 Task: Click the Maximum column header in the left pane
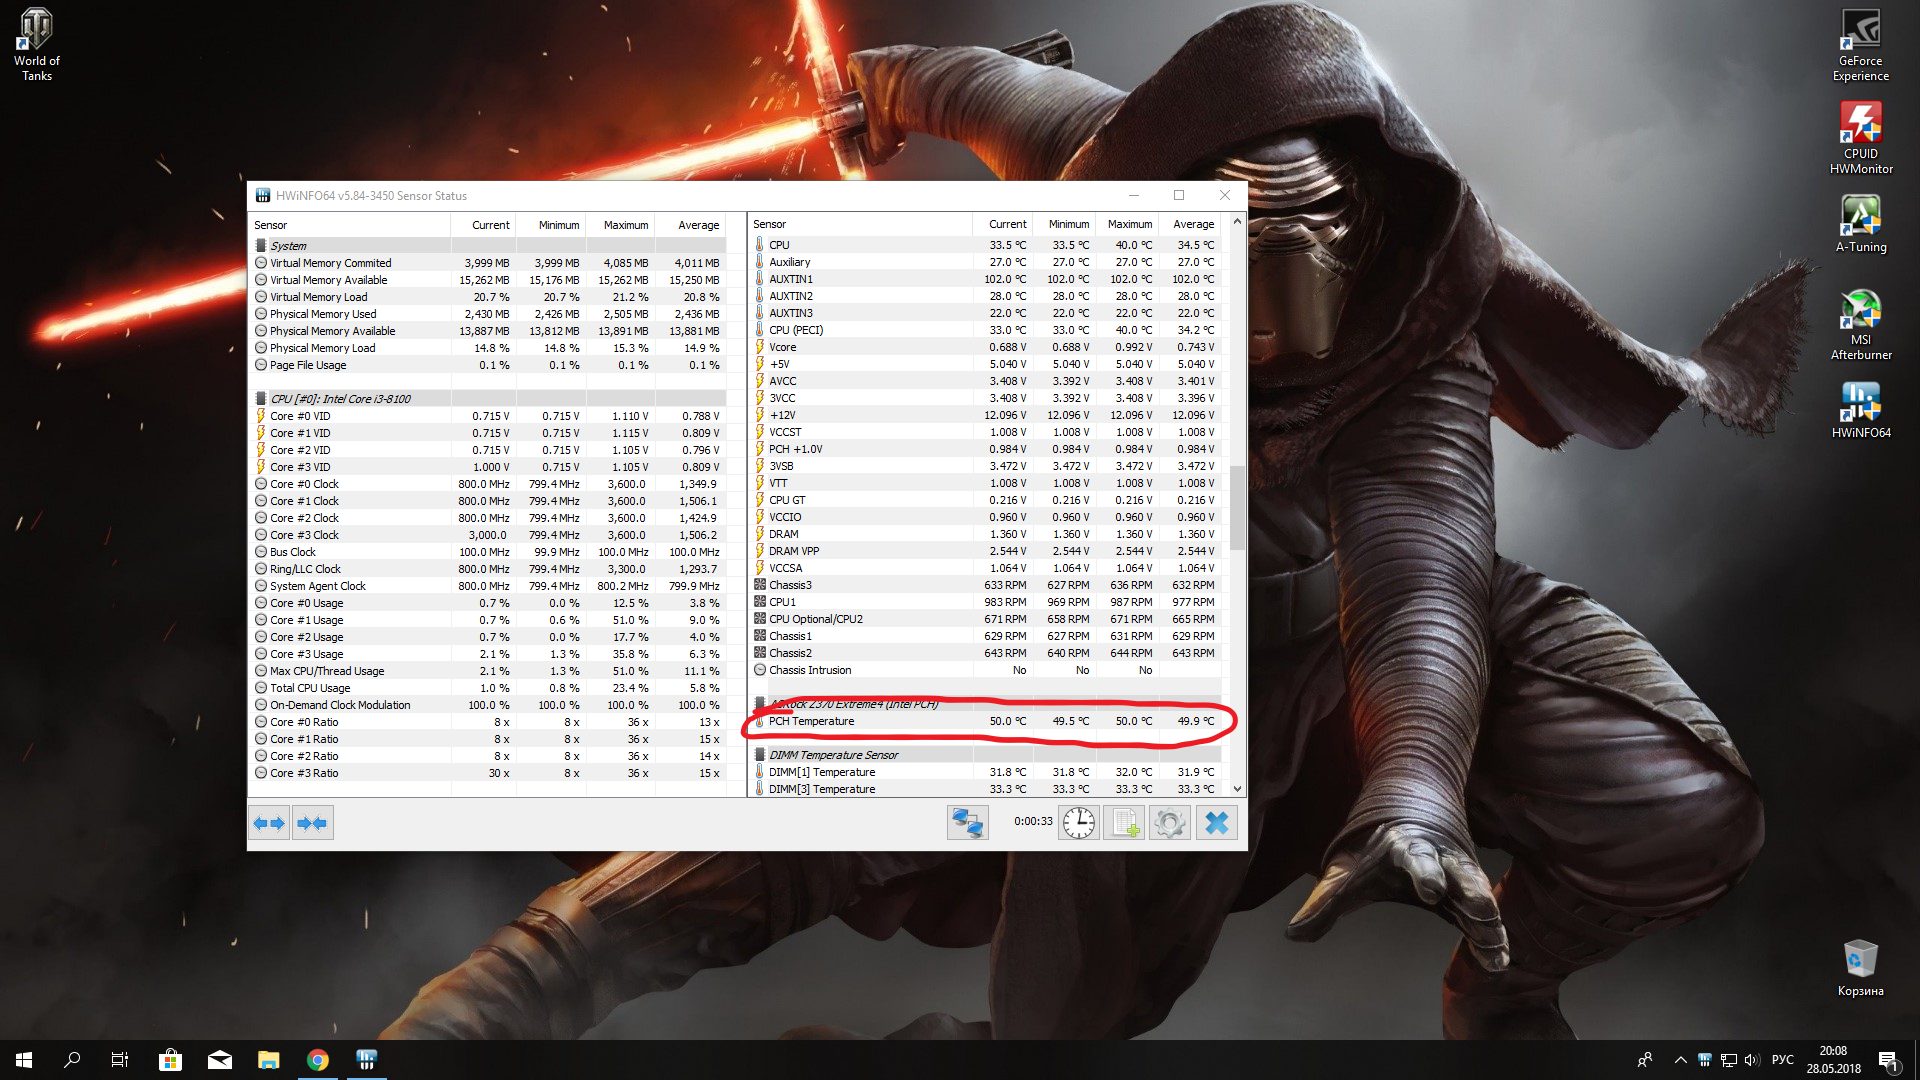coord(625,225)
